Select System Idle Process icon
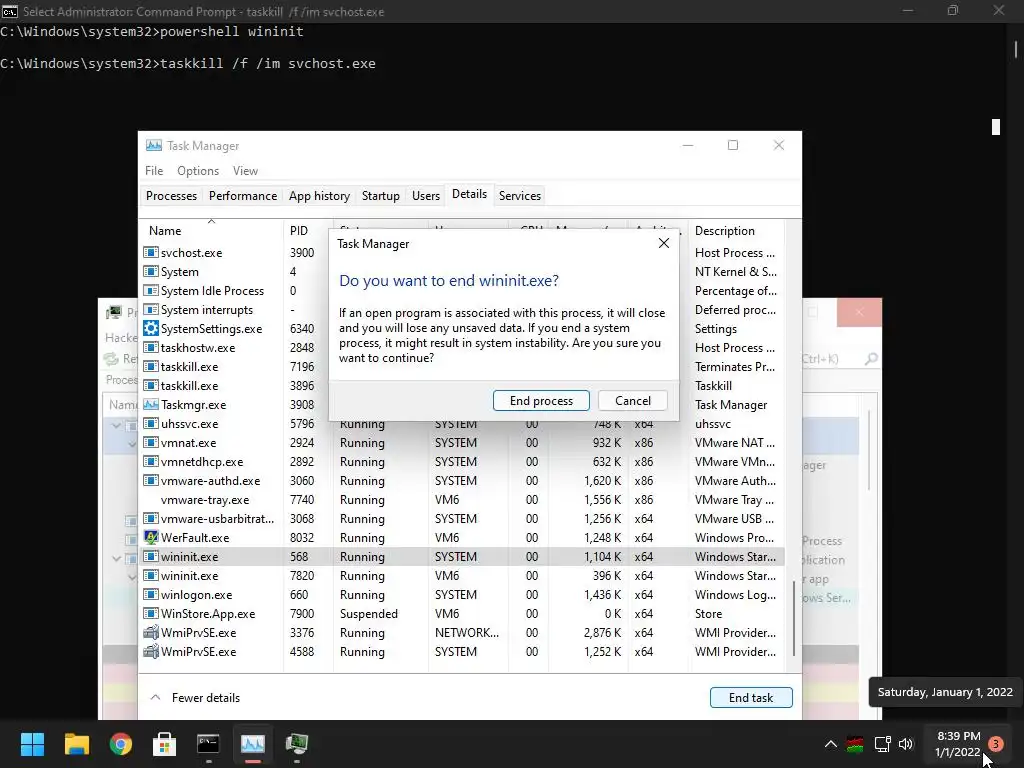Image resolution: width=1024 pixels, height=768 pixels. (x=151, y=290)
